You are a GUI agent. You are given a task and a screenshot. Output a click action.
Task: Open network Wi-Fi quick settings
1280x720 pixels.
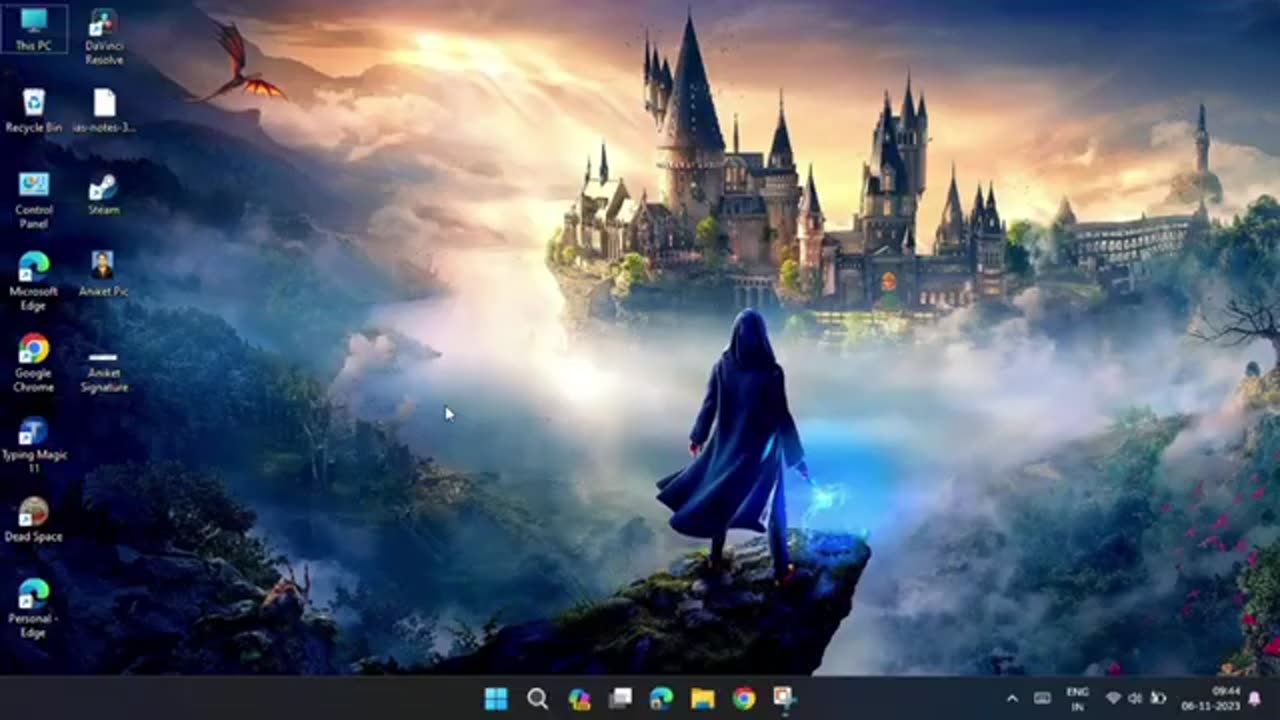point(1113,698)
